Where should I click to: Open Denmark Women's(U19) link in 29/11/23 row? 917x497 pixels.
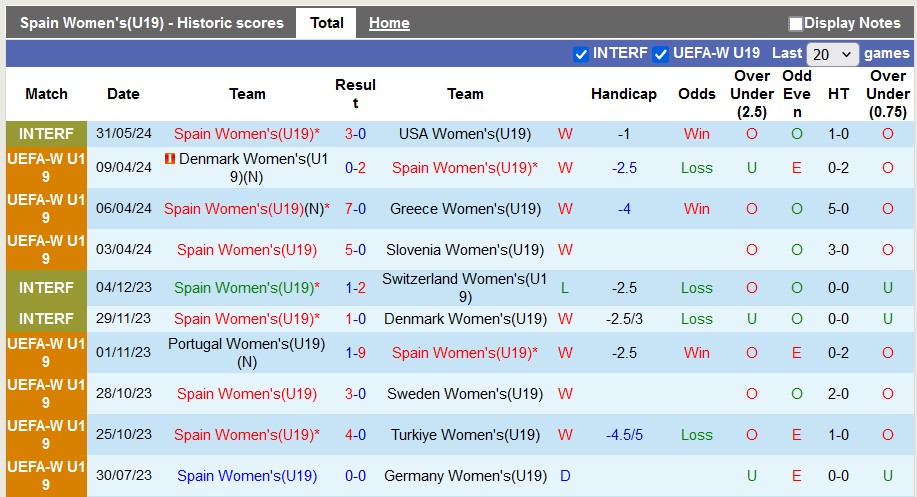[466, 319]
